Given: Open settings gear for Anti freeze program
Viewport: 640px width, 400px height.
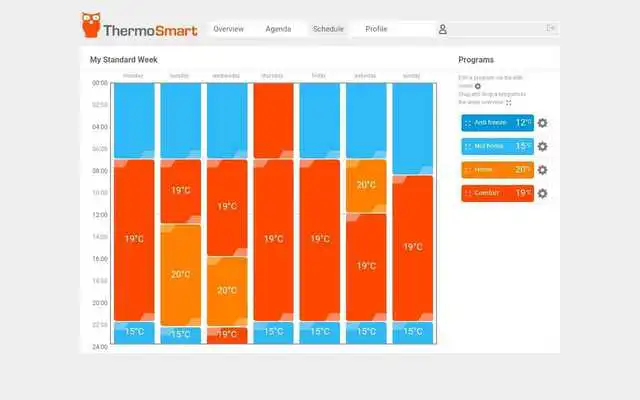Looking at the screenshot, I should (x=542, y=123).
